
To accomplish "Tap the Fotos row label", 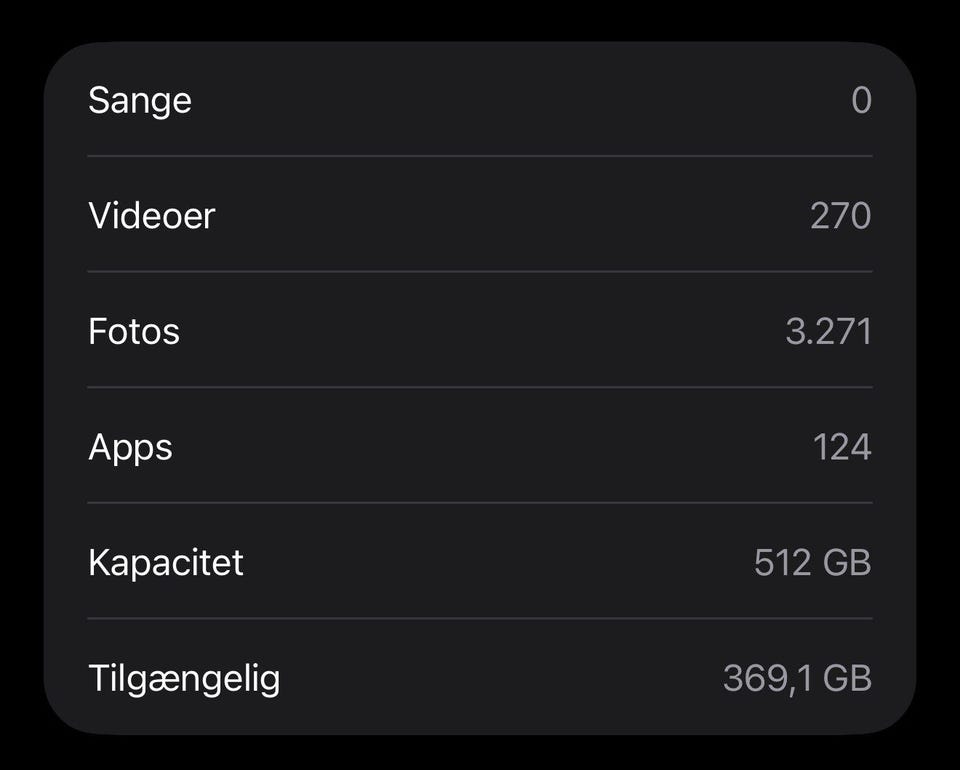I will pyautogui.click(x=134, y=331).
